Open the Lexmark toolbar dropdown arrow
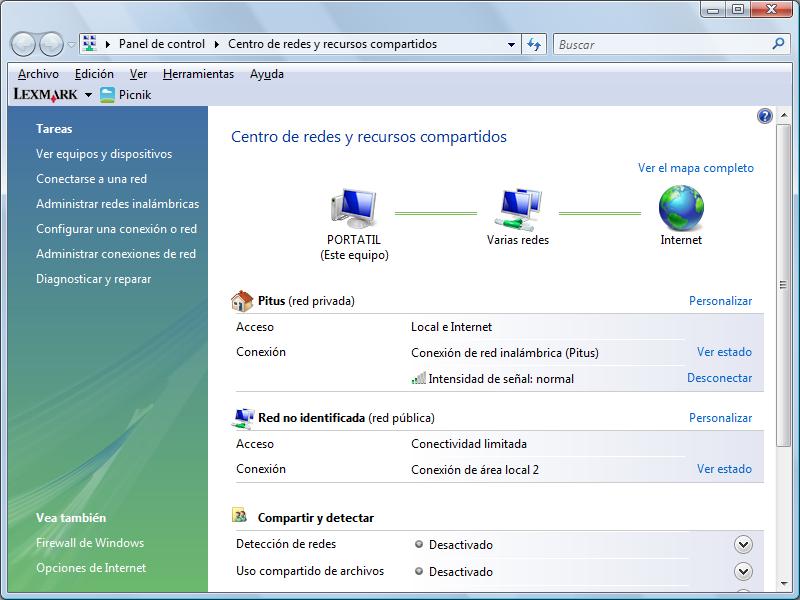The width and height of the screenshot is (800, 600). pyautogui.click(x=88, y=95)
